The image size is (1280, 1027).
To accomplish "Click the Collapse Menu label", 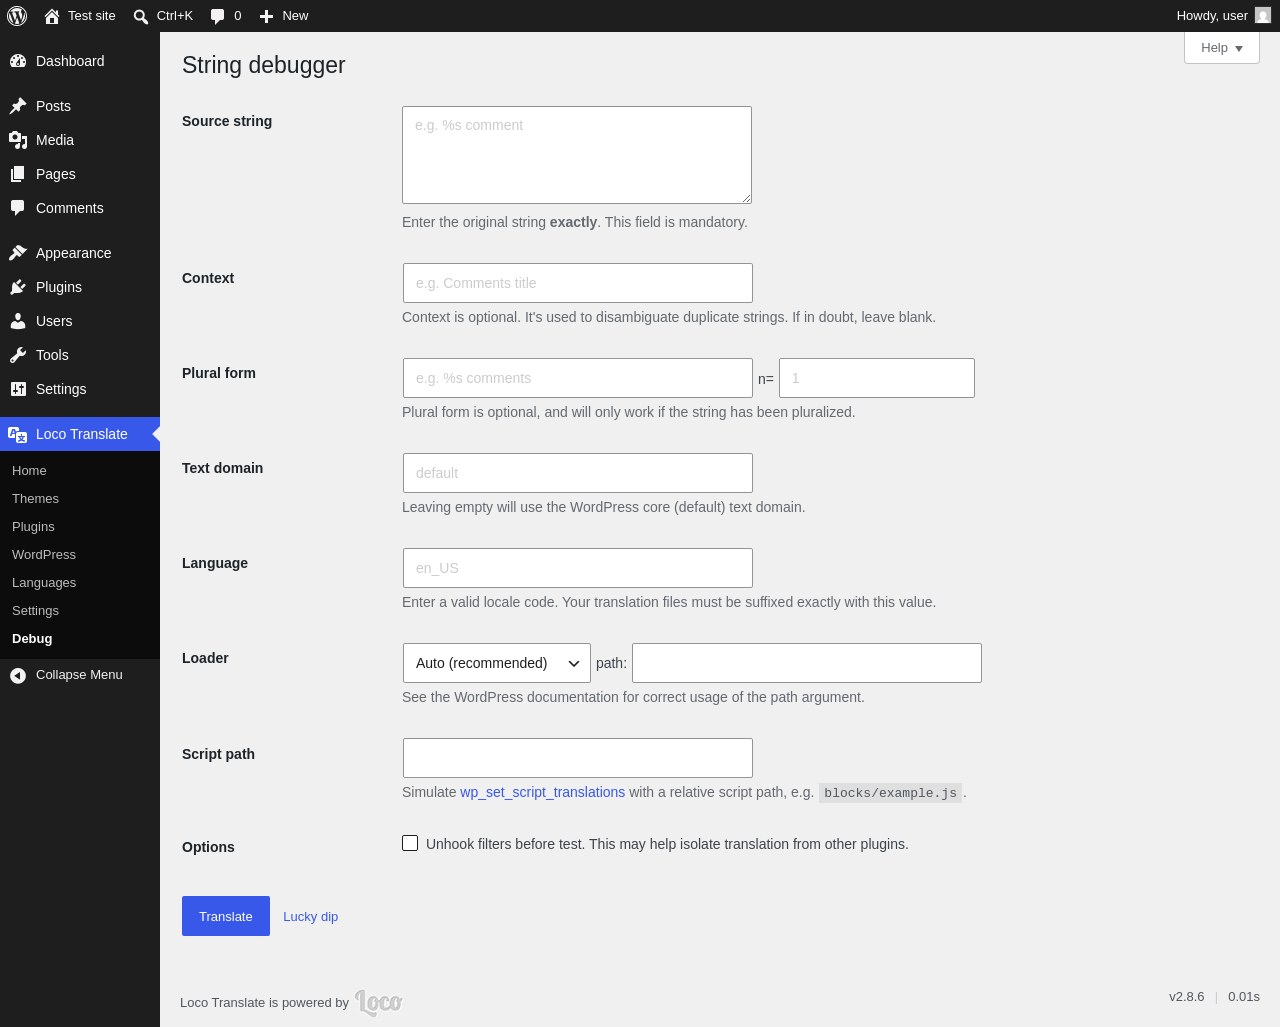I will pos(79,675).
